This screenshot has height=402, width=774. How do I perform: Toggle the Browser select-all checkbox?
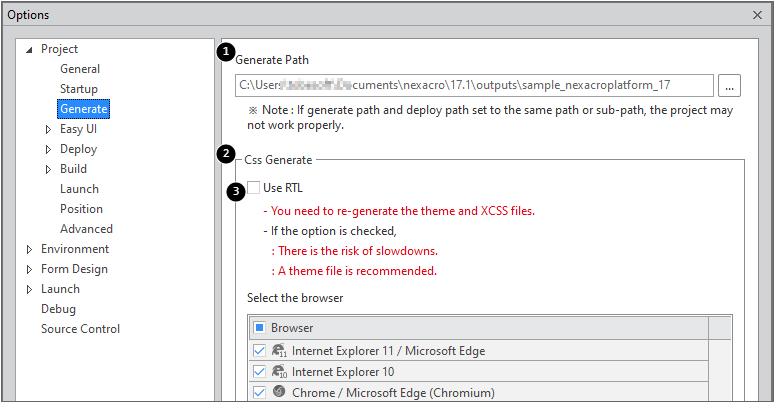(259, 328)
